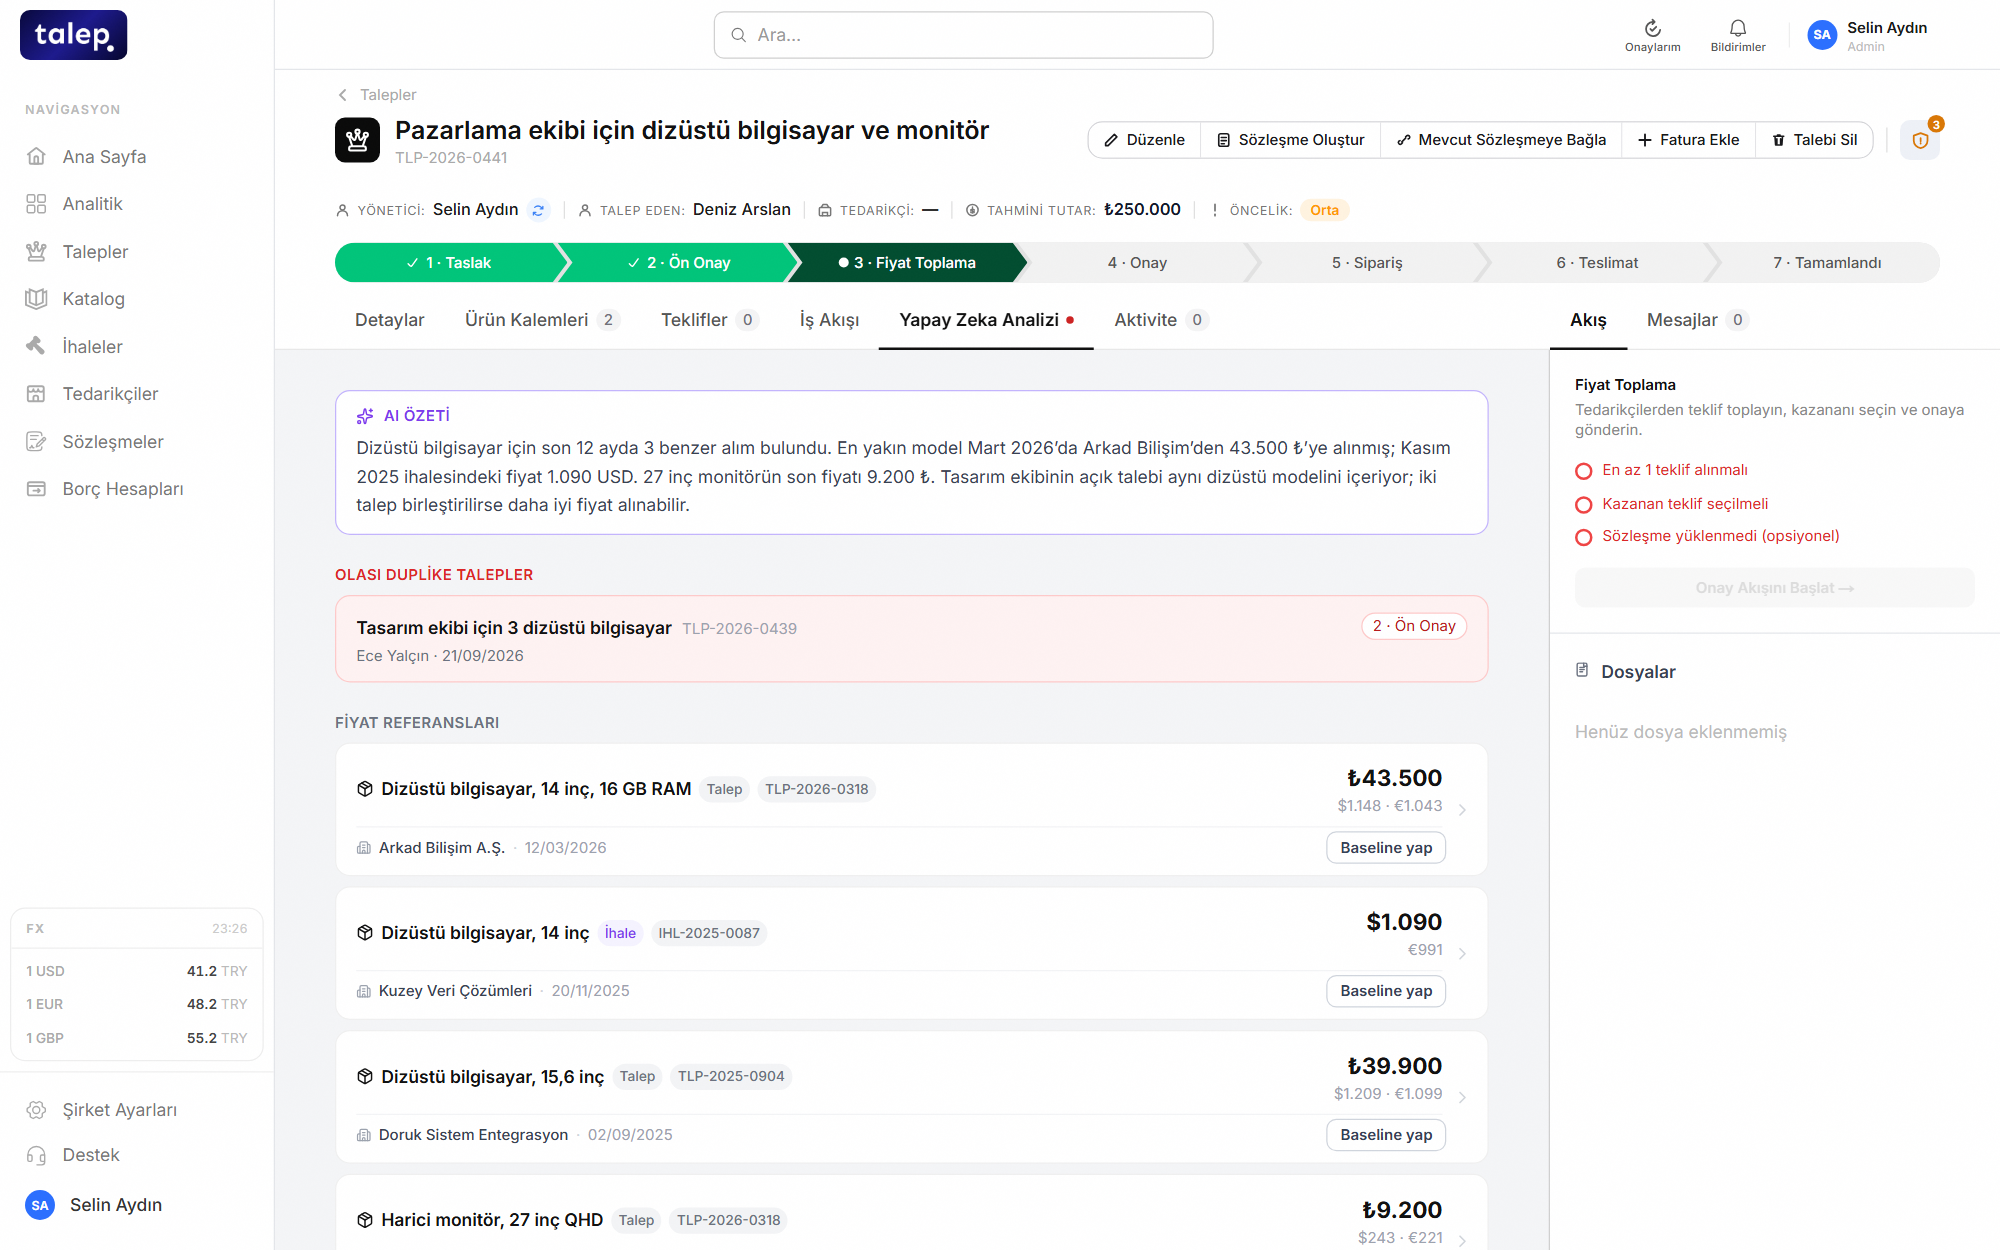Click the request crown icon beside title
Viewport: 2000px width, 1250px height.
click(x=357, y=140)
